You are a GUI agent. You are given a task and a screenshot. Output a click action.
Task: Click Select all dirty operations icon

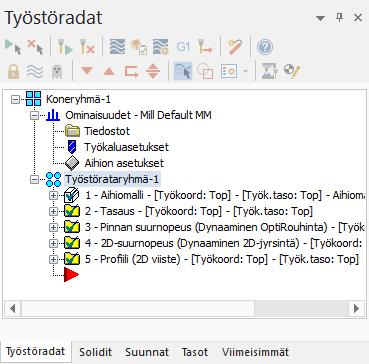point(35,47)
